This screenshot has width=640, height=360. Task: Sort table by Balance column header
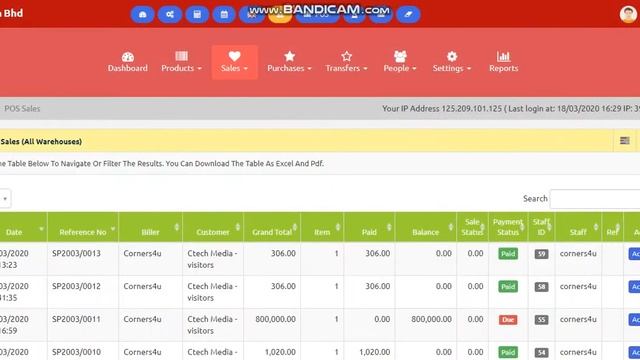[426, 227]
